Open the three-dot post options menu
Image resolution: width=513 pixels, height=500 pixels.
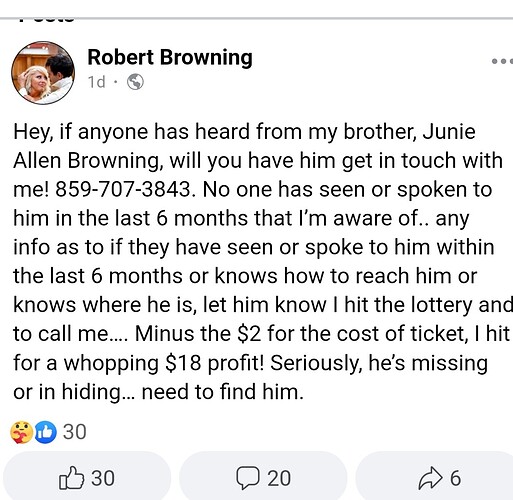(502, 61)
